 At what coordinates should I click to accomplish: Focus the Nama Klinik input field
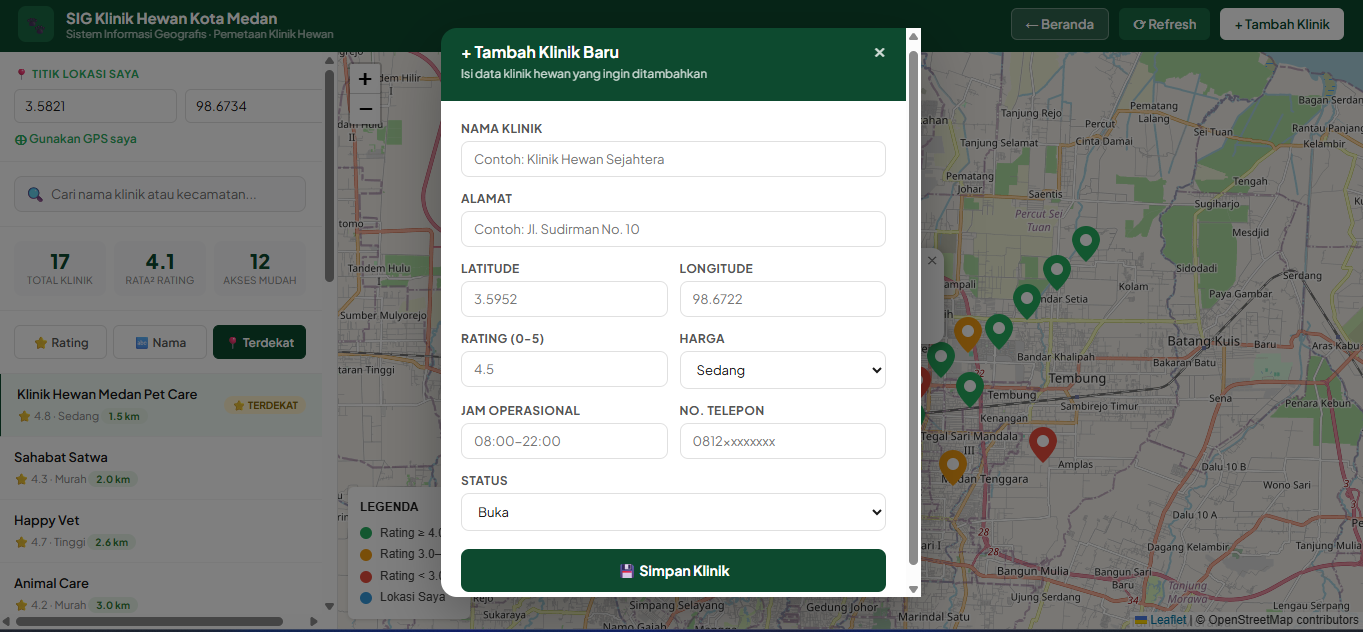point(673,159)
